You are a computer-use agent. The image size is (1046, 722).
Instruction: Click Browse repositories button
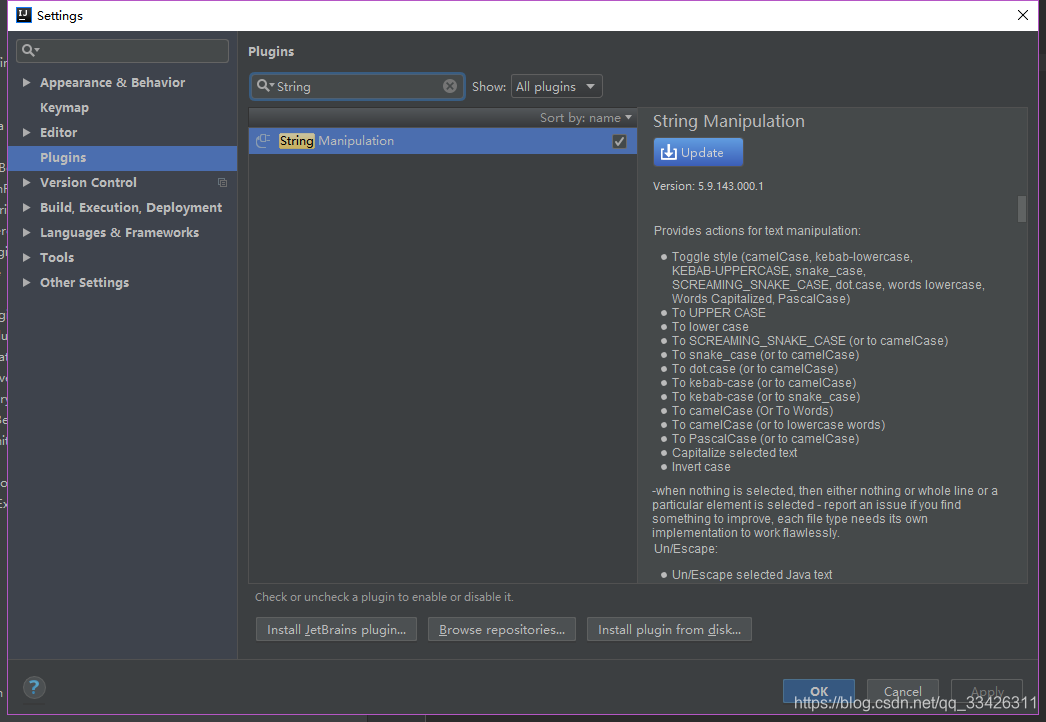pyautogui.click(x=502, y=629)
